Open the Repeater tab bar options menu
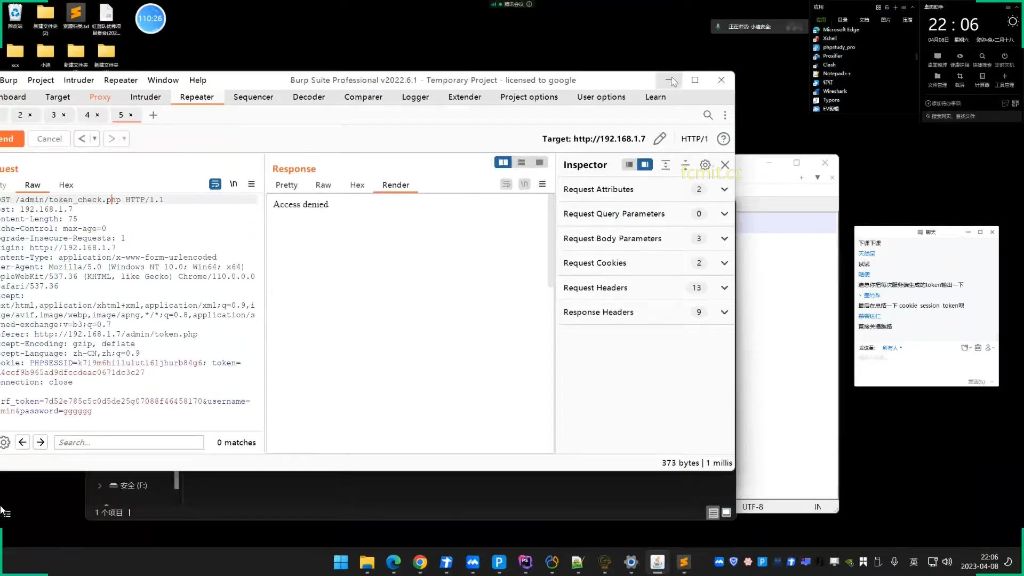This screenshot has height=576, width=1024. (x=725, y=115)
